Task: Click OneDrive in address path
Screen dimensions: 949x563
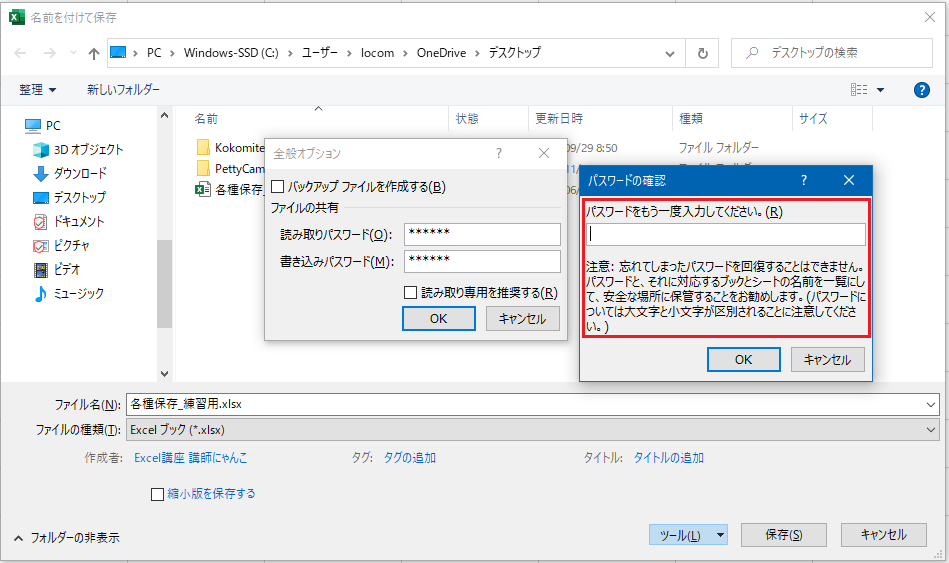Action: tap(441, 53)
